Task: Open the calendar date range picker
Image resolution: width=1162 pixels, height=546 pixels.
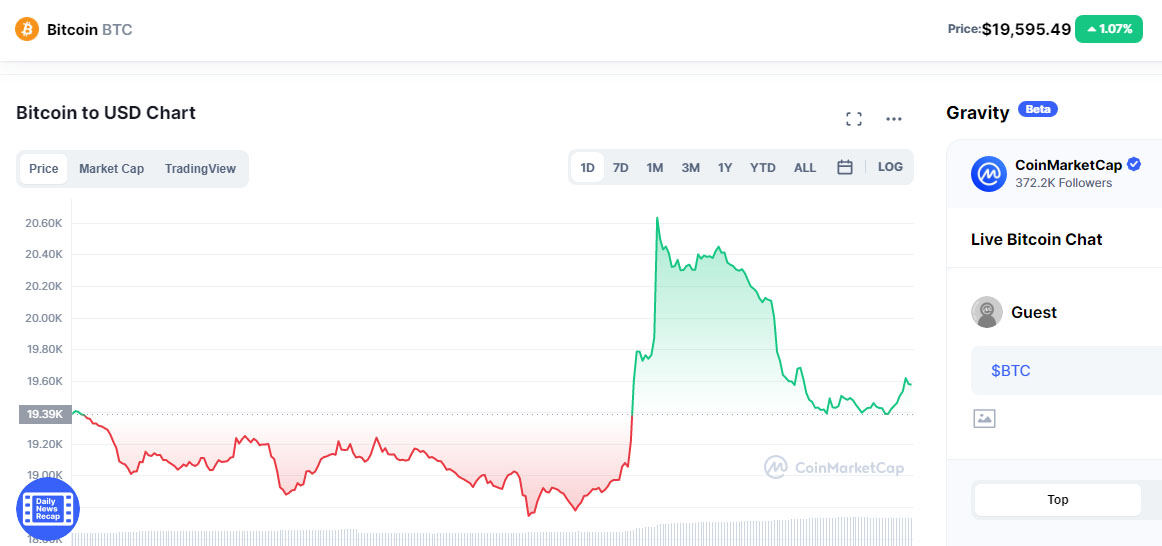Action: tap(845, 168)
